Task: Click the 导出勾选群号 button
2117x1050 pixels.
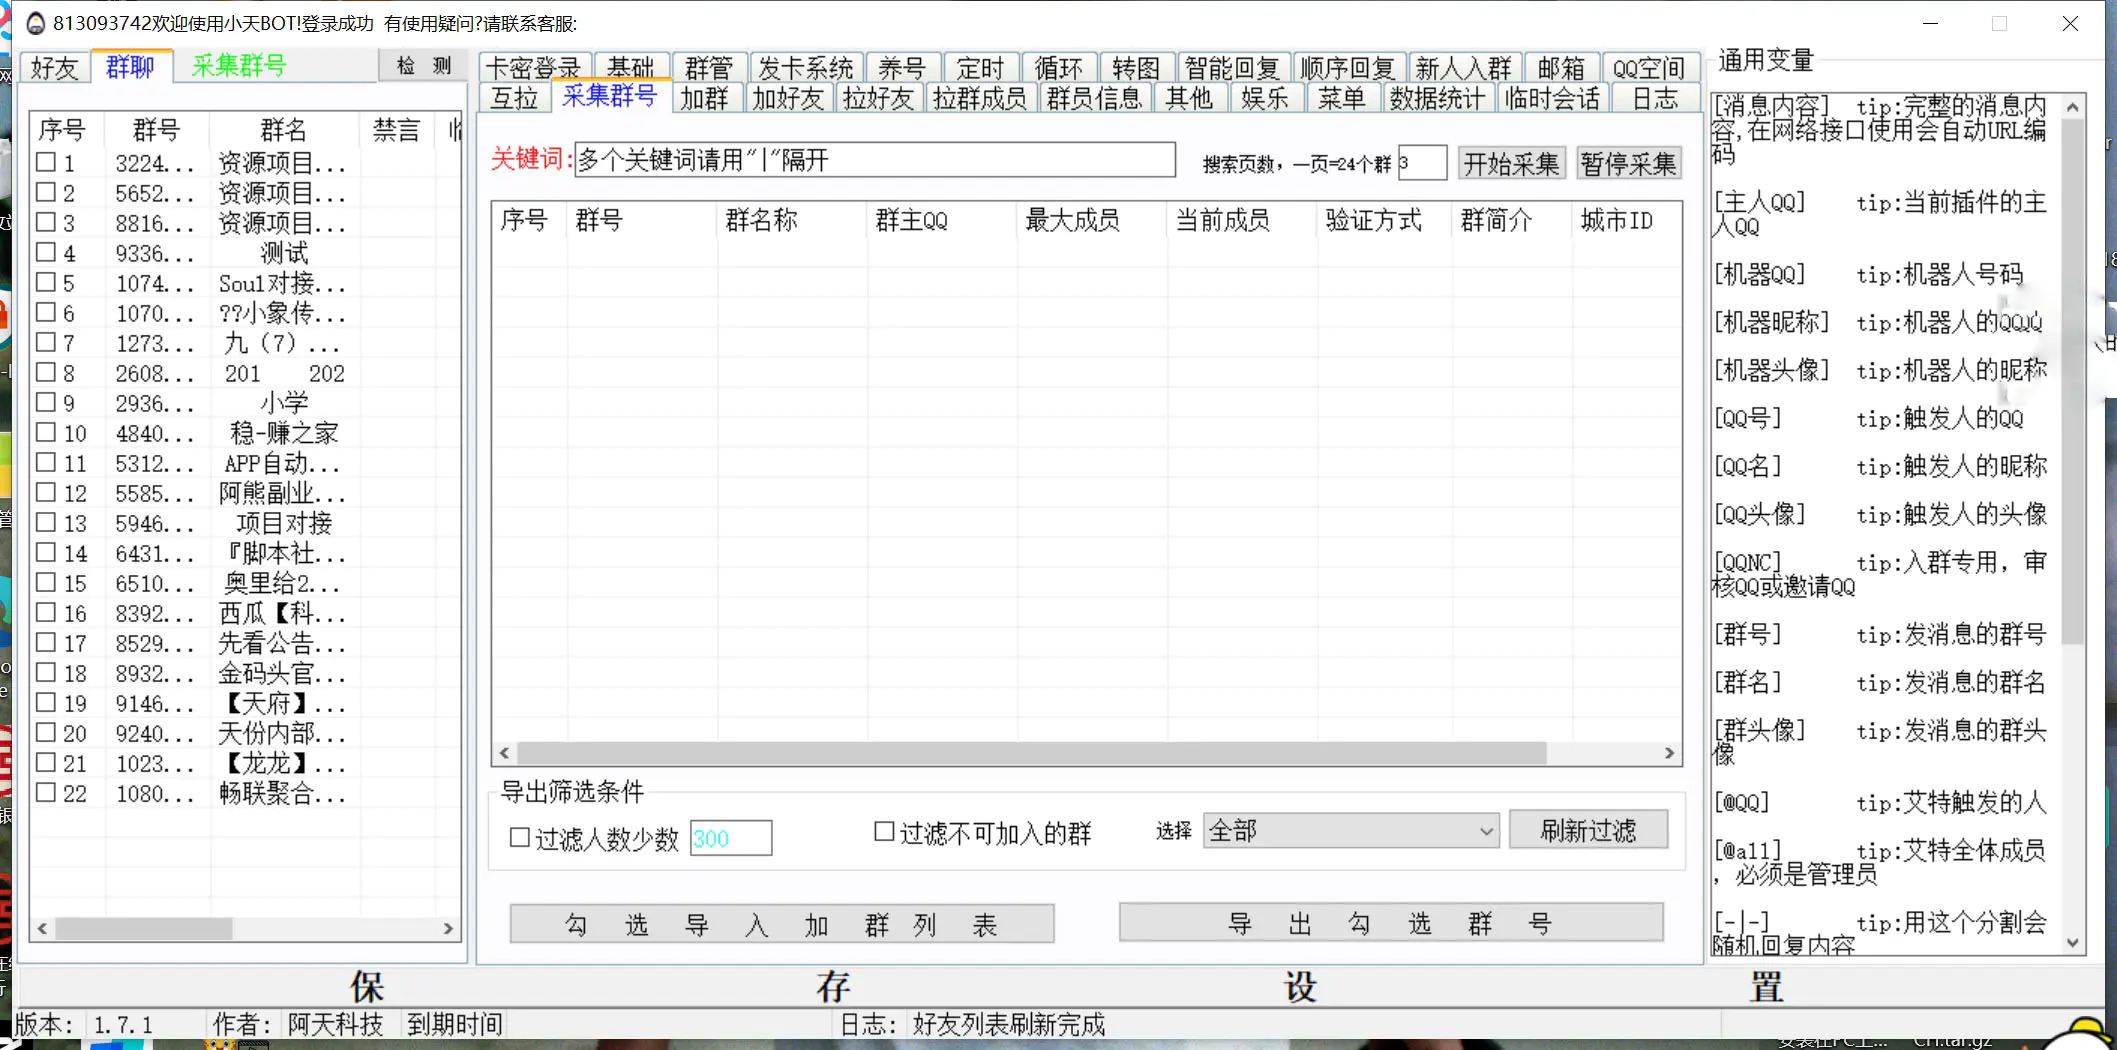Action: point(1390,923)
